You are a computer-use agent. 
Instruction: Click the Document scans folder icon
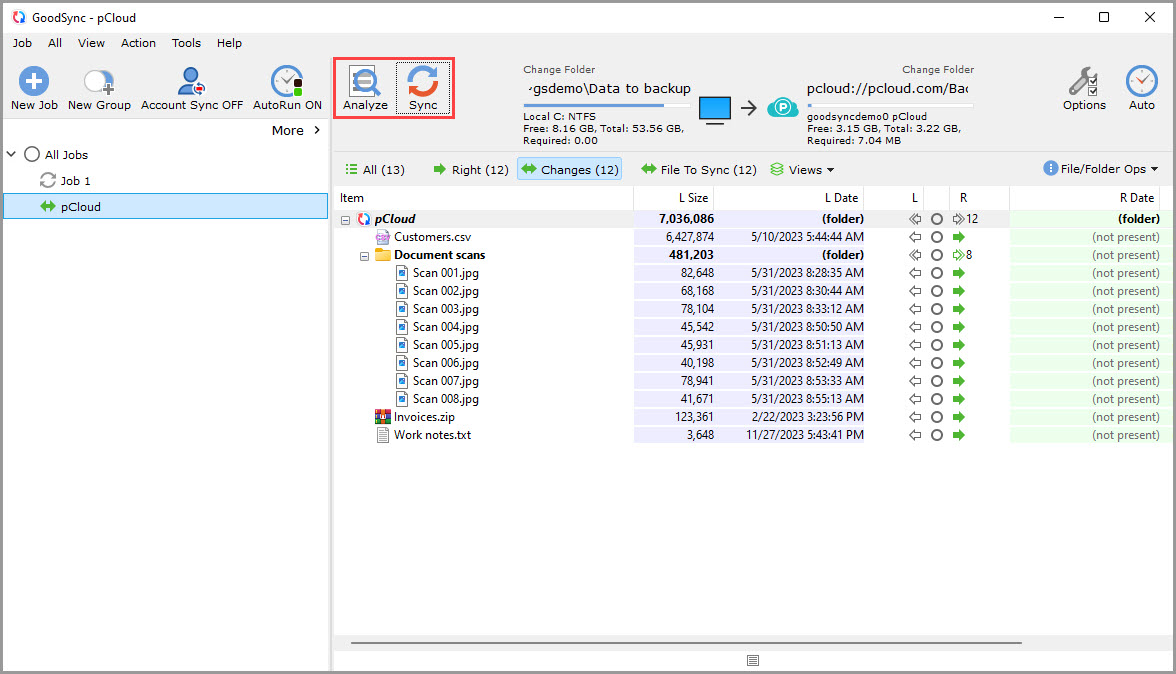pyautogui.click(x=382, y=255)
